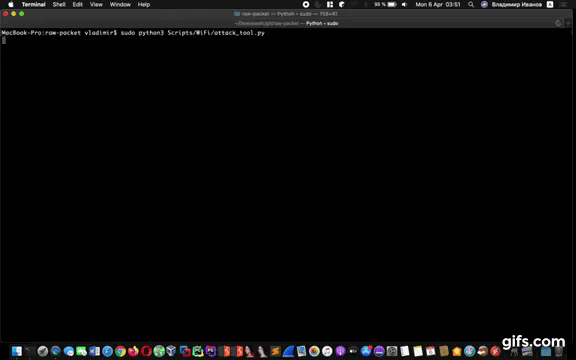Image resolution: width=576 pixels, height=360 pixels.
Task: Open Launchpad rocket in the Dock
Action: coord(43,351)
